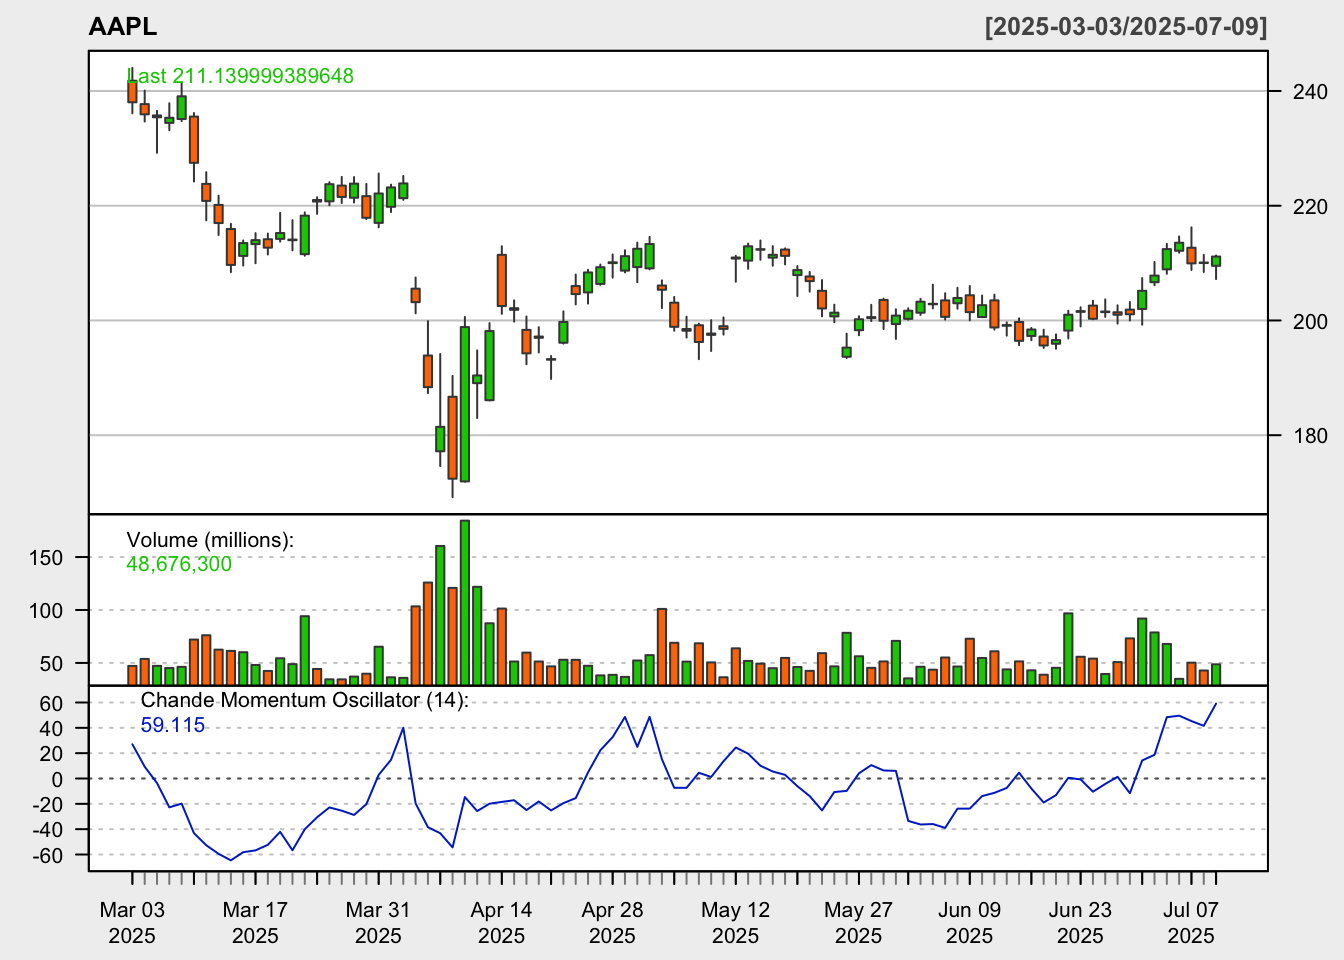Image resolution: width=1344 pixels, height=960 pixels.
Task: Click the AAPL ticker title
Action: (x=123, y=27)
